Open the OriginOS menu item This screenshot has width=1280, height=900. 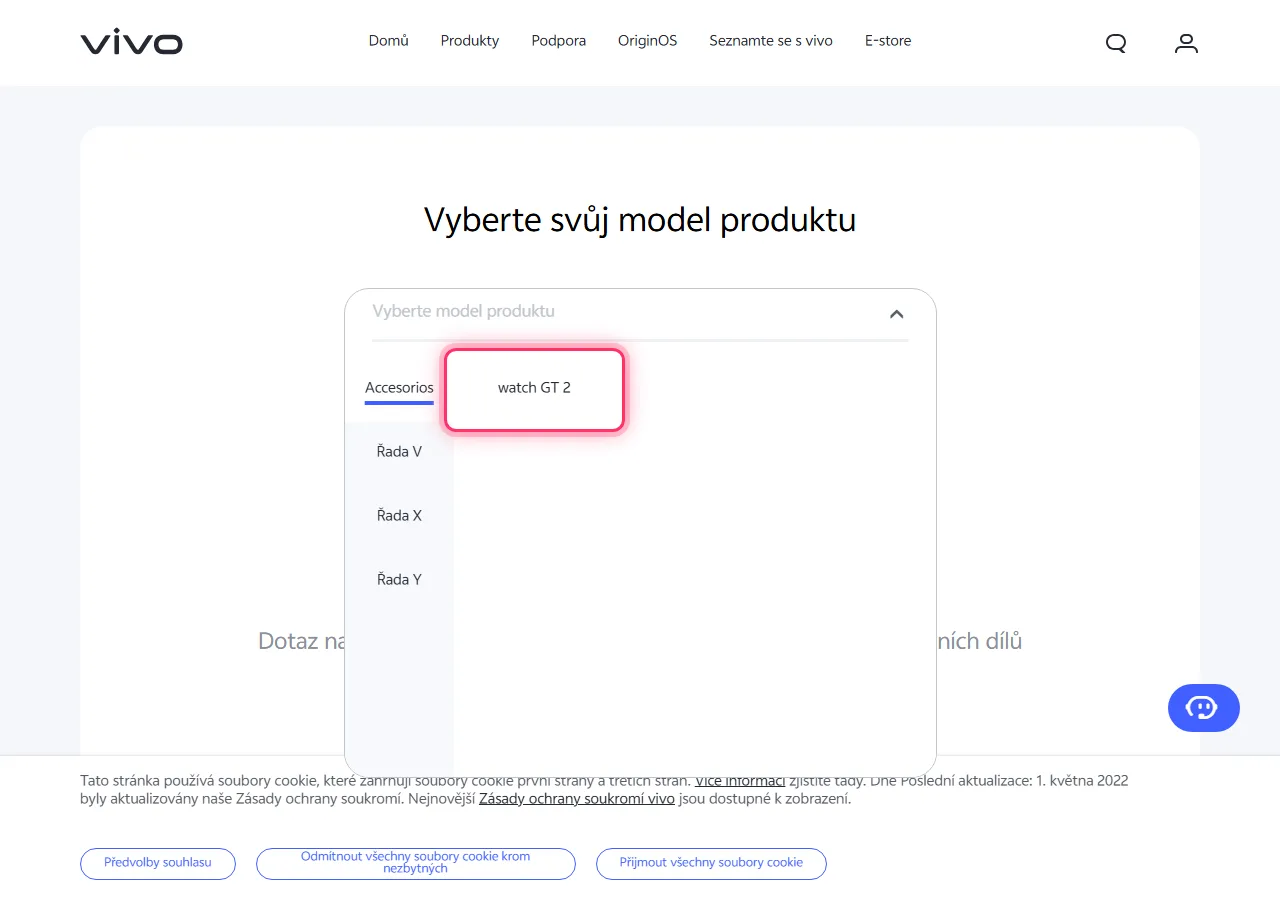pos(648,41)
